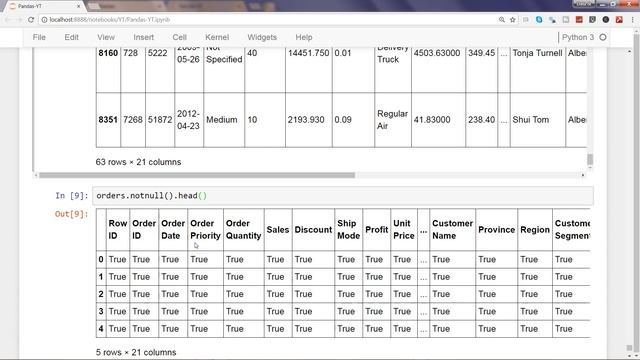The height and width of the screenshot is (360, 640).
Task: Open the Chrome three-dot menu
Action: point(633,20)
